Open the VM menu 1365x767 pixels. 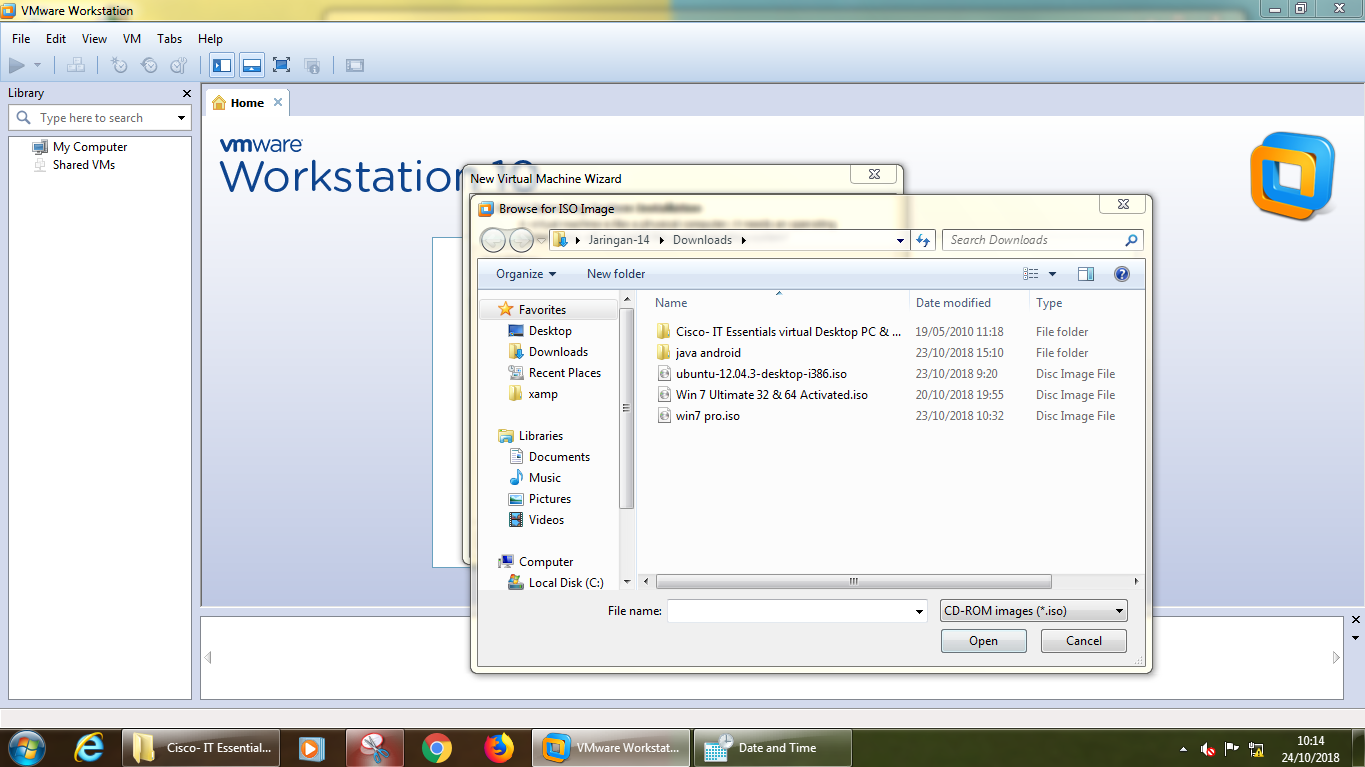(132, 39)
